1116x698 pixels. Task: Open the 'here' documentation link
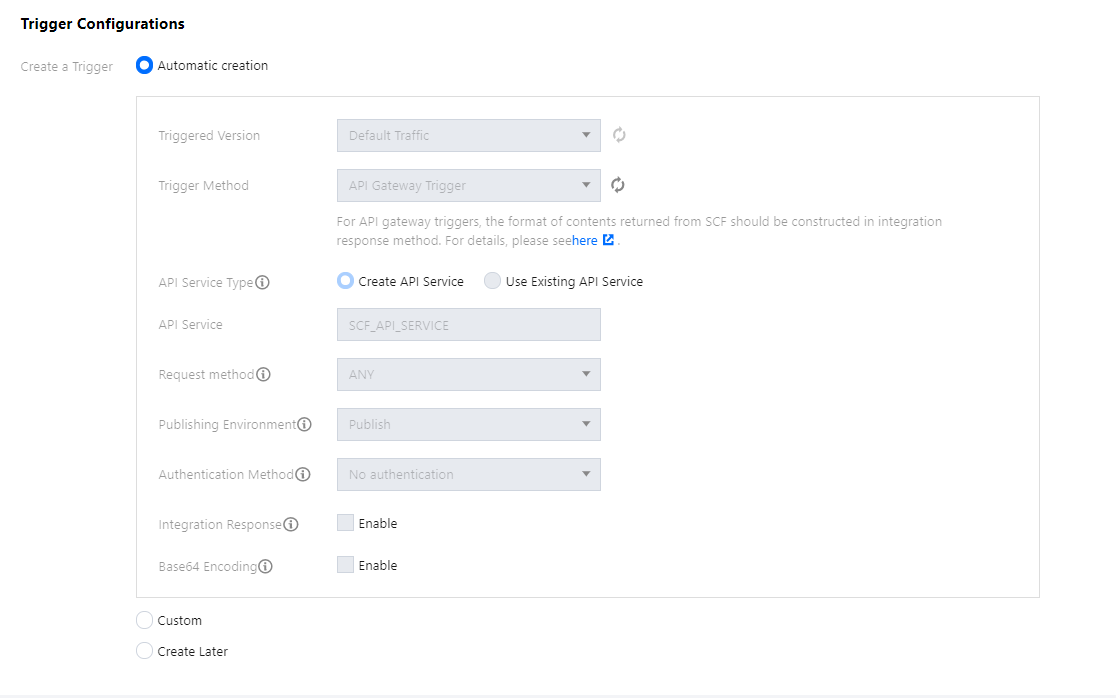click(585, 241)
